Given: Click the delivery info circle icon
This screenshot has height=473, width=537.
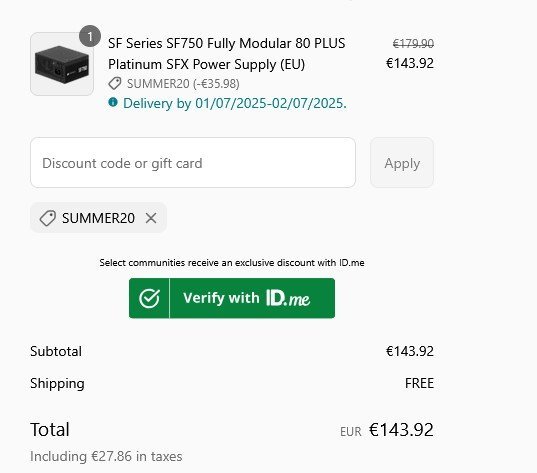Looking at the screenshot, I should (113, 102).
